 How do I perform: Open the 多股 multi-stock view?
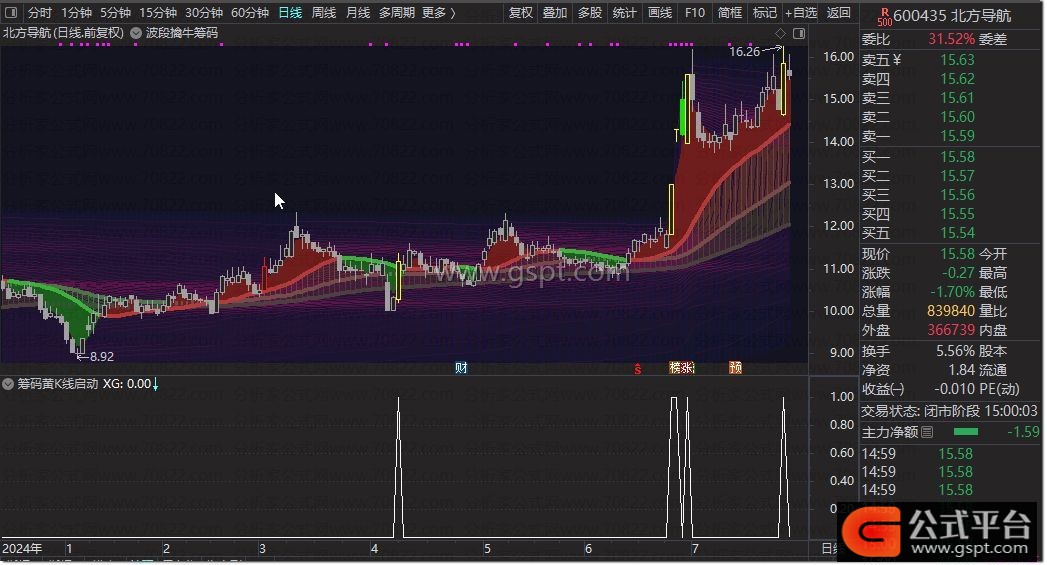tap(590, 13)
